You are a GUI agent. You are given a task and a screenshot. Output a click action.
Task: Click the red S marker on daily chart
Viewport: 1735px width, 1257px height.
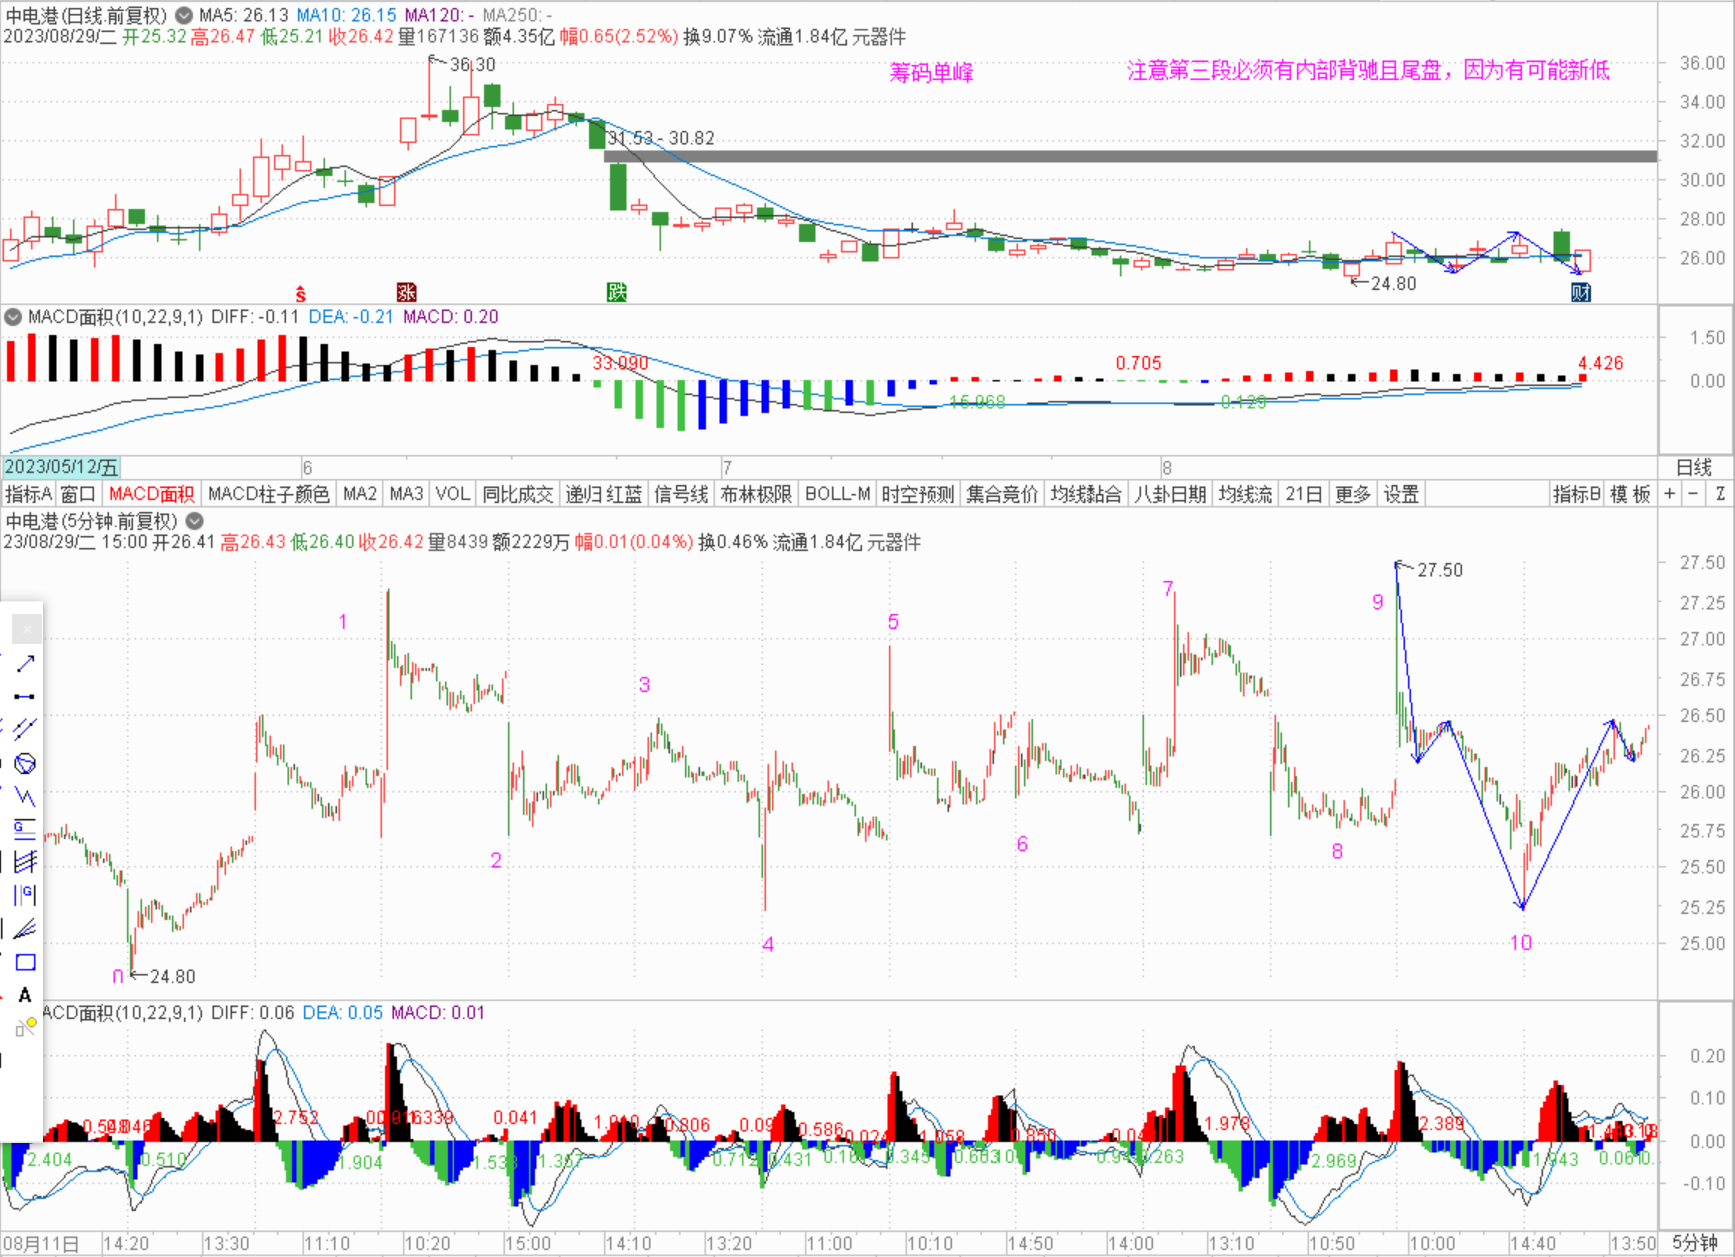tap(300, 293)
